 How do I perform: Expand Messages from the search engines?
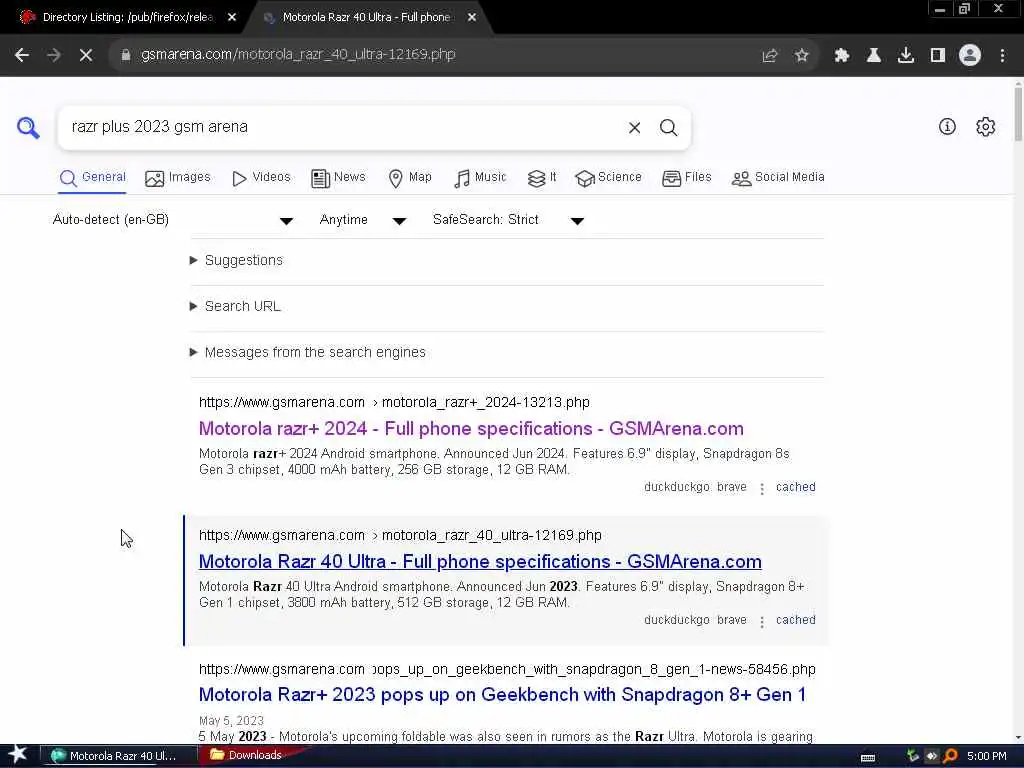click(x=307, y=353)
